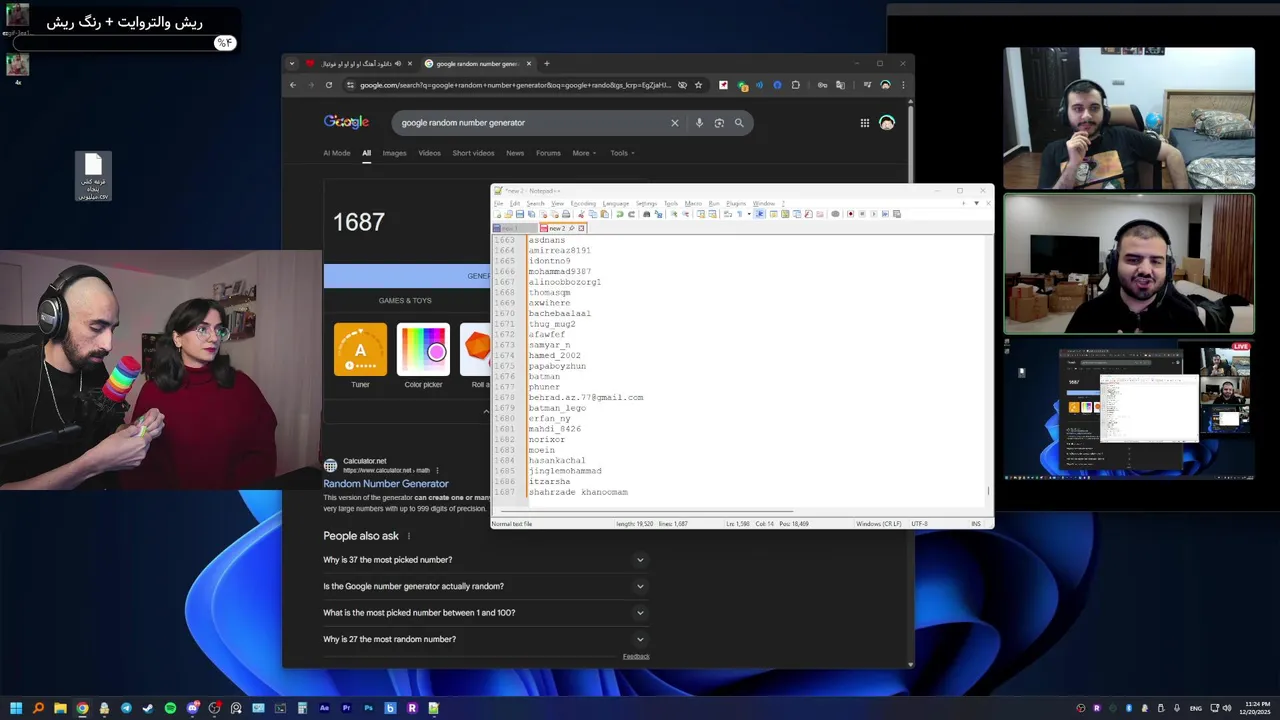Open new tab with plus button in Chrome

coord(546,64)
